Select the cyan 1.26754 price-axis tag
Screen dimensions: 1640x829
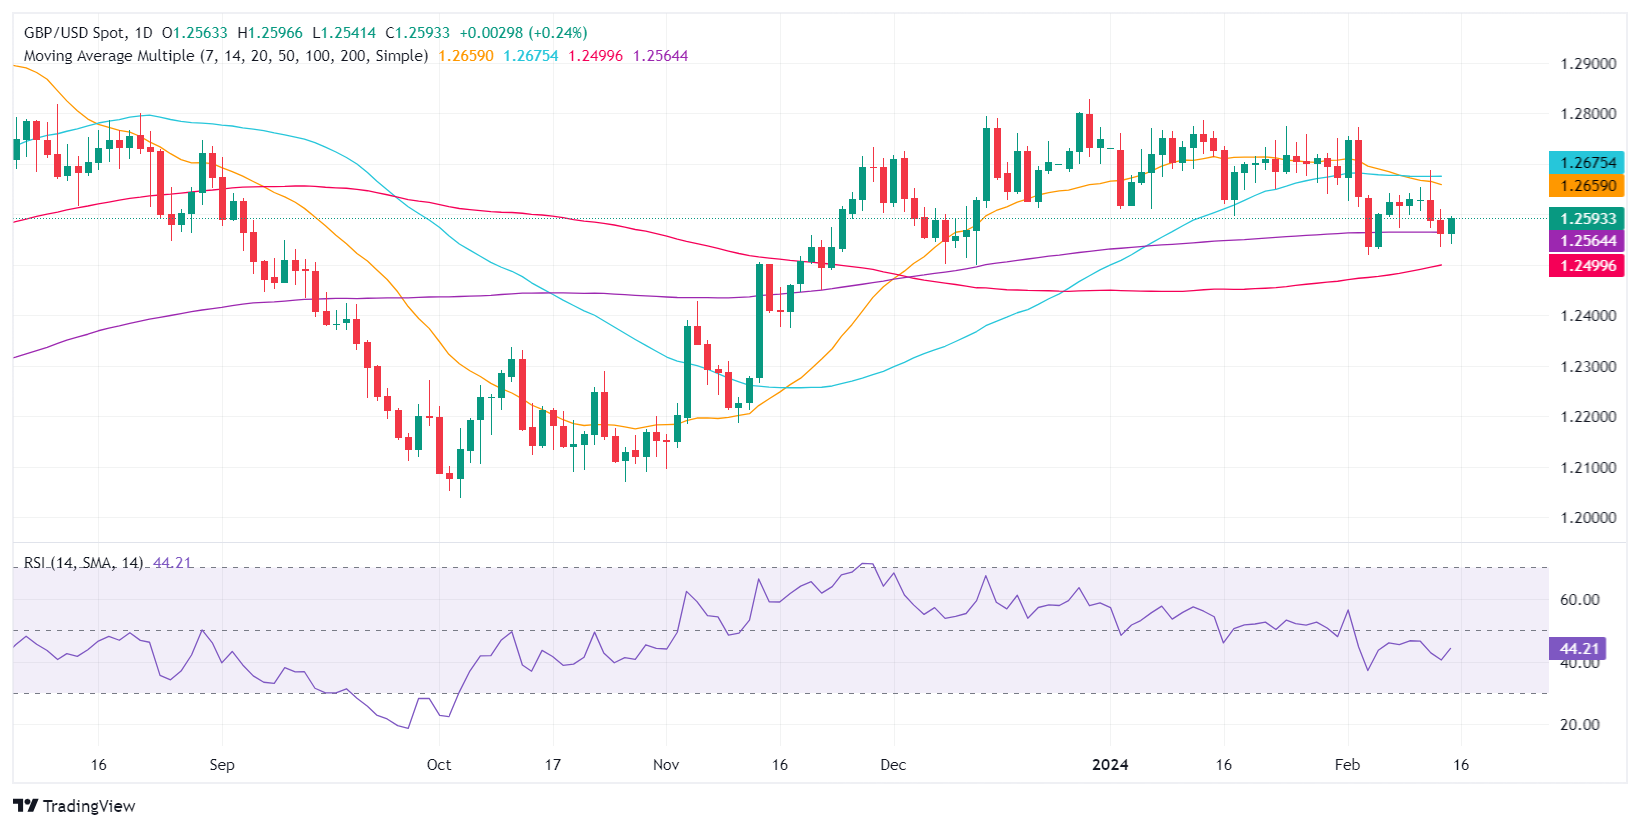point(1587,162)
